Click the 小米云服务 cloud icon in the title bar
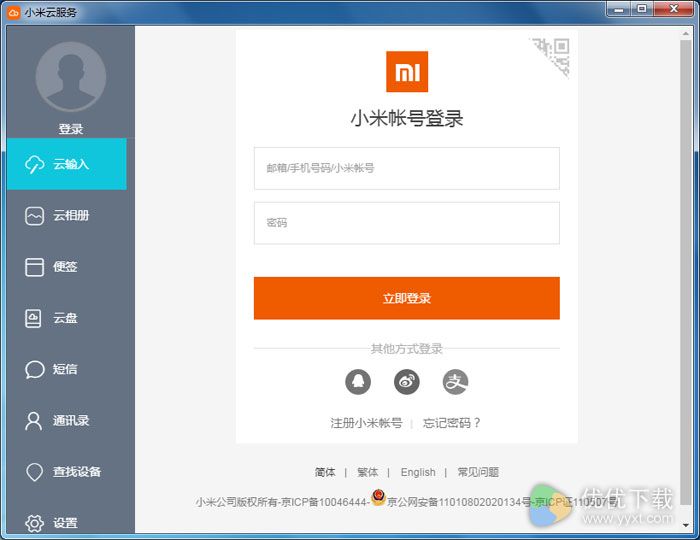The image size is (700, 540). point(14,12)
